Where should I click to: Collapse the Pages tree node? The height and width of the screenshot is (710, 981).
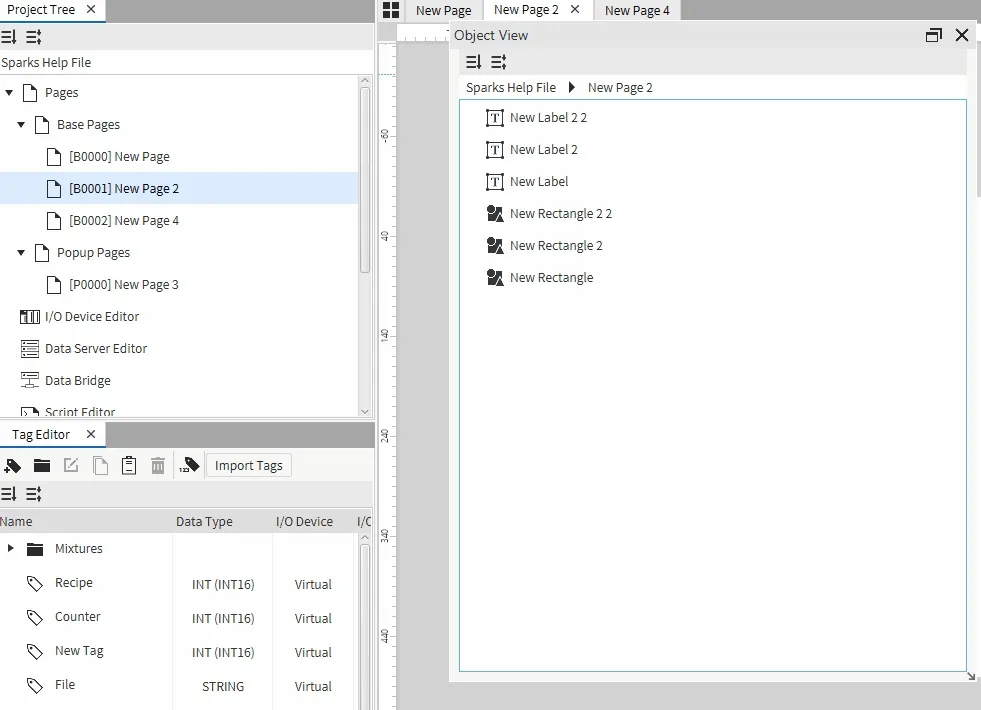(9, 93)
